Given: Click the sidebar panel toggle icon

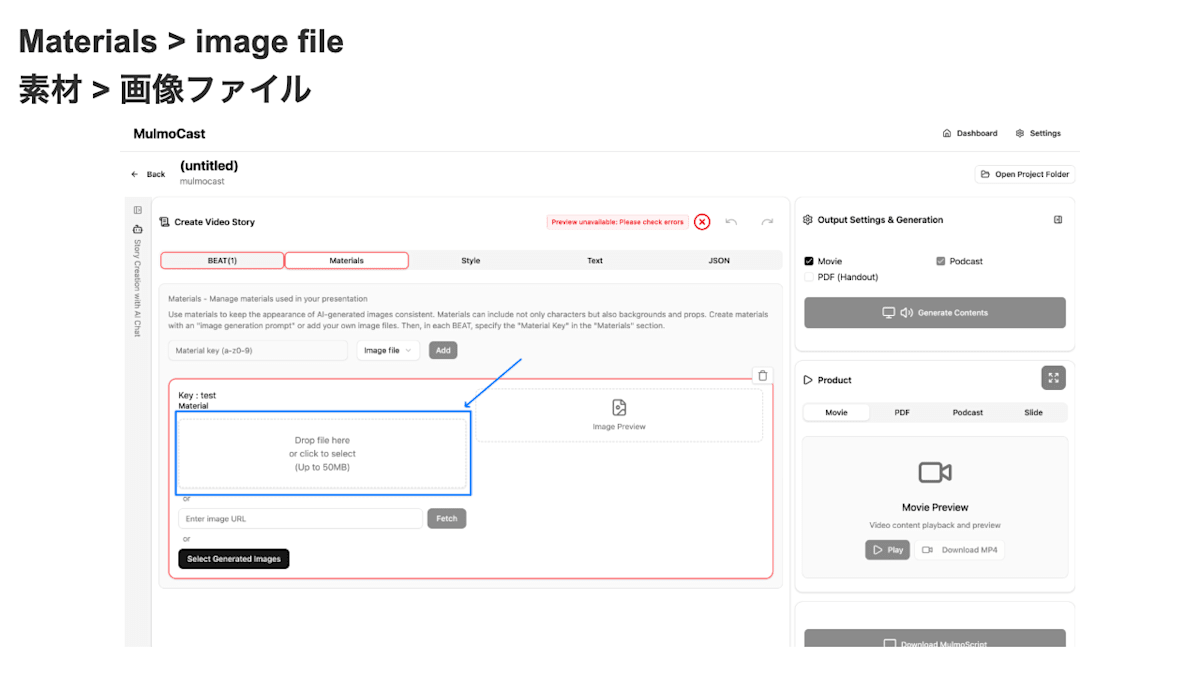Looking at the screenshot, I should coord(137,210).
